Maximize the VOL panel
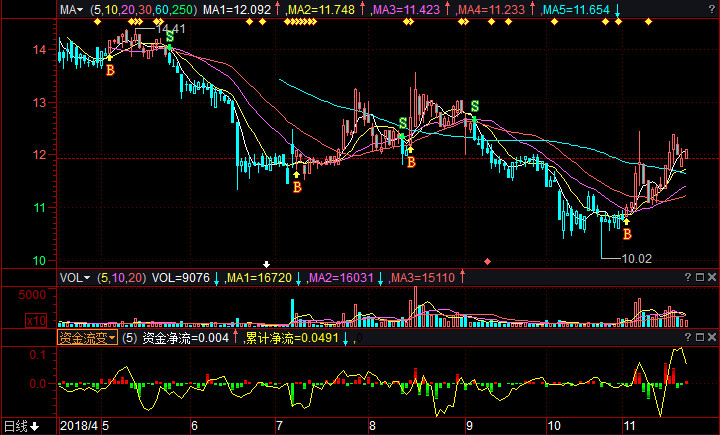The image size is (720, 435). [700, 277]
